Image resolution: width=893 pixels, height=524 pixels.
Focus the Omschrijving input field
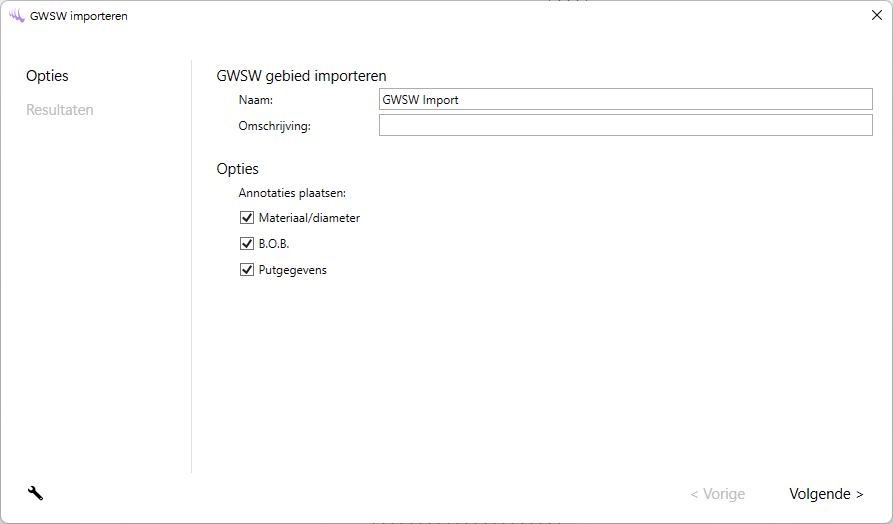point(625,125)
